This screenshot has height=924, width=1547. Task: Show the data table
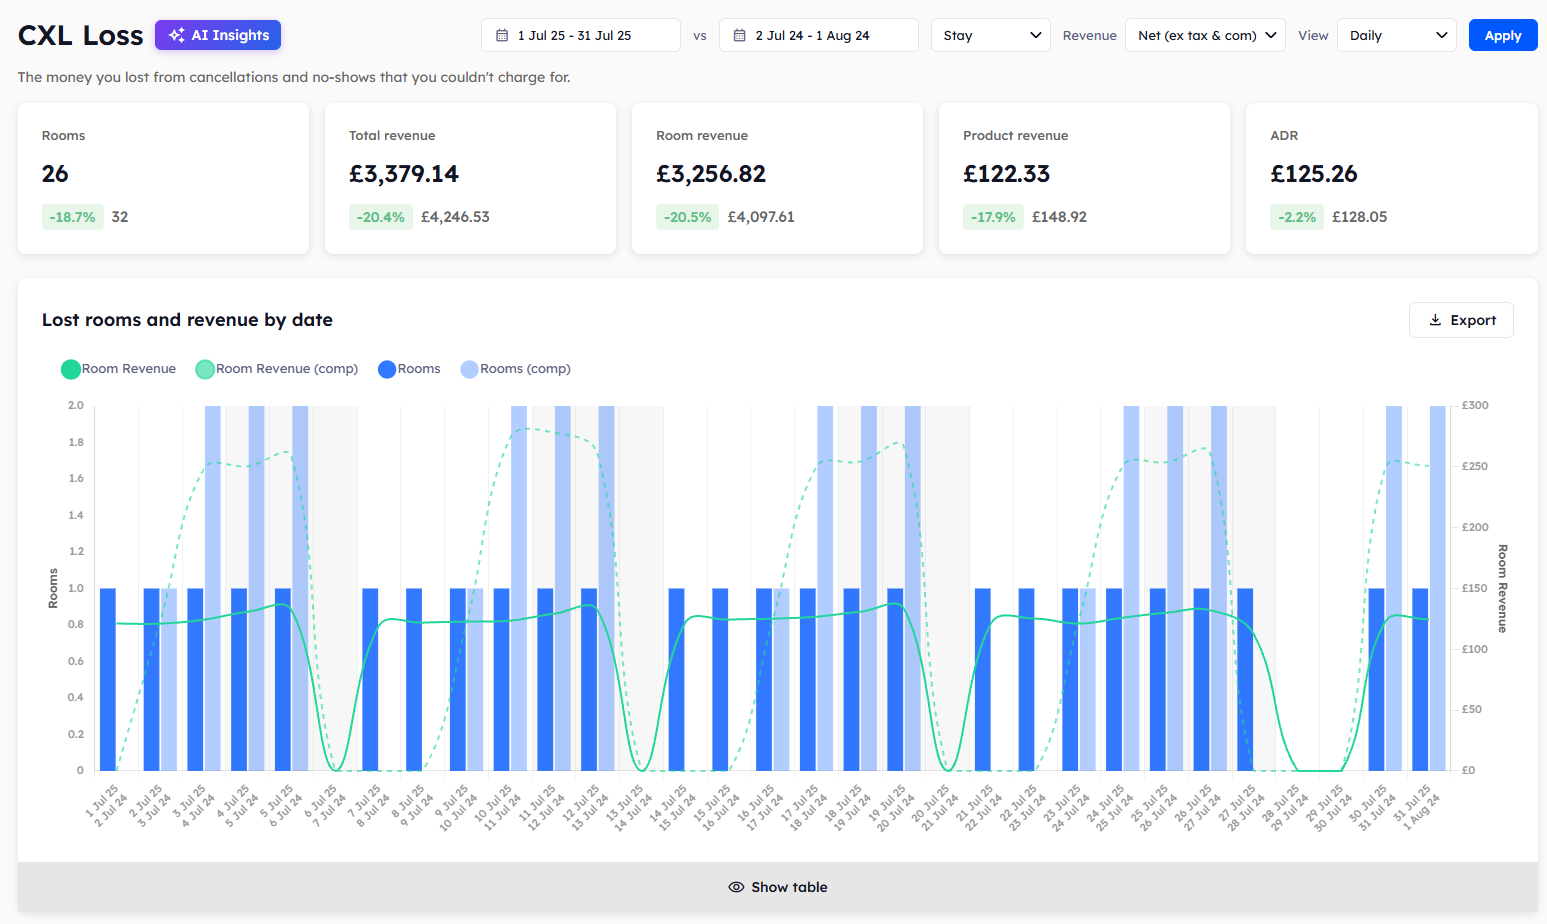pyautogui.click(x=778, y=887)
